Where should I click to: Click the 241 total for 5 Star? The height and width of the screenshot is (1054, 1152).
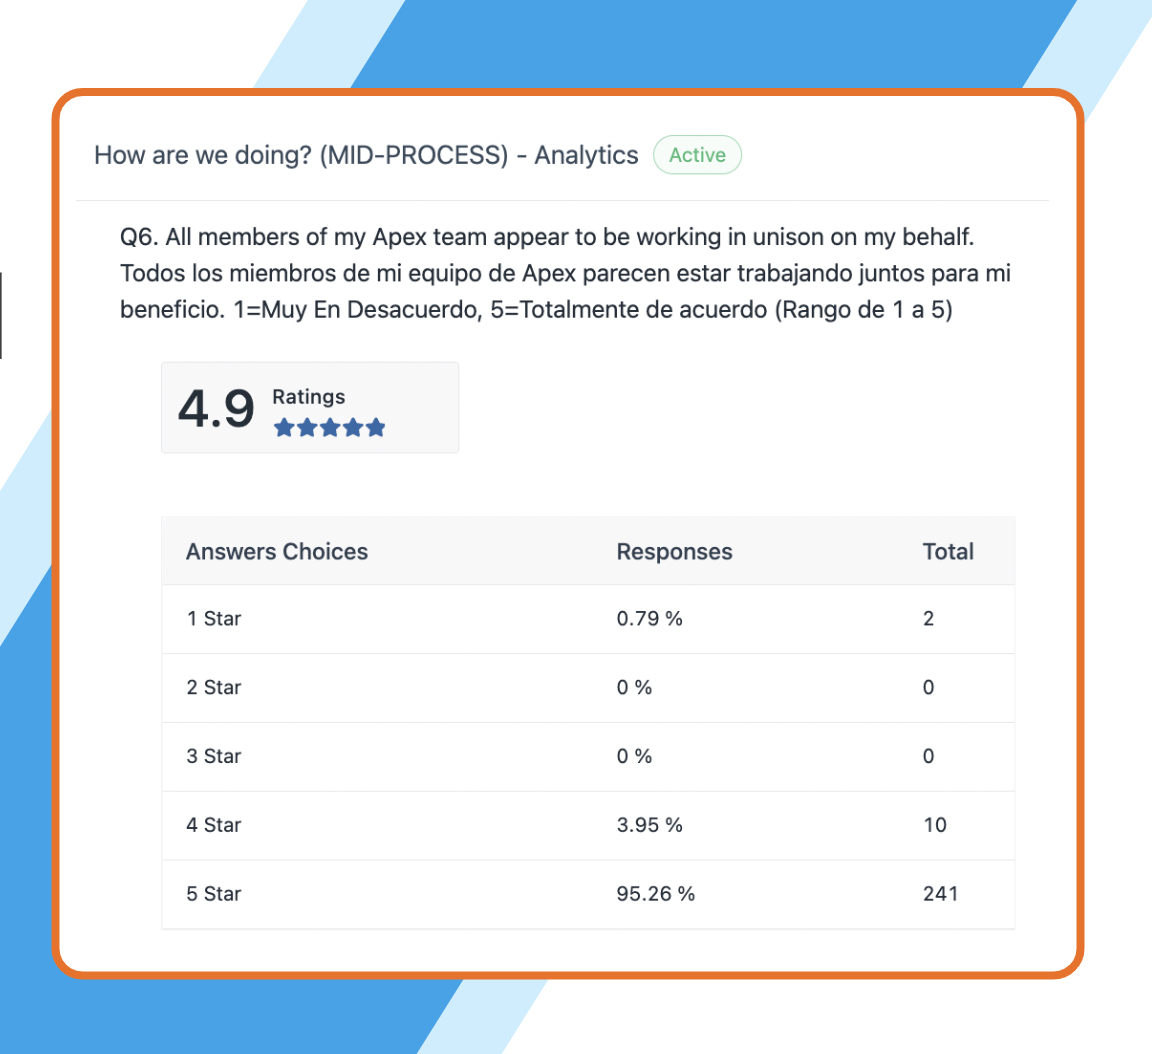(940, 894)
